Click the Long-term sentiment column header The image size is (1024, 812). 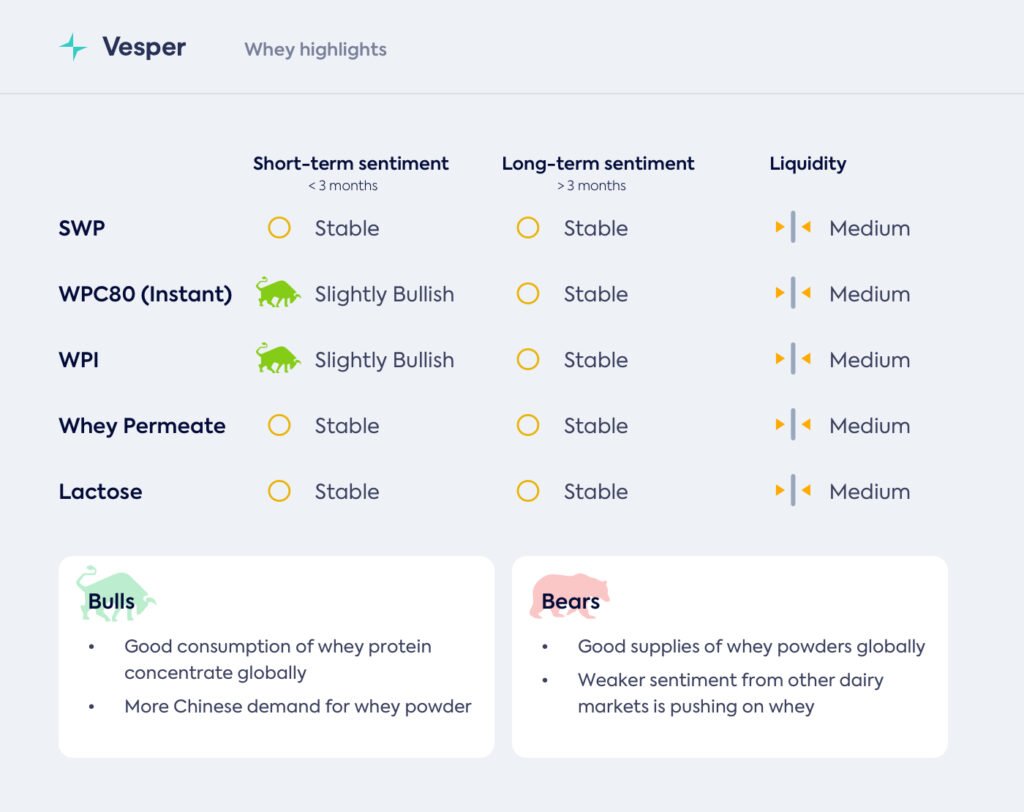[x=598, y=163]
